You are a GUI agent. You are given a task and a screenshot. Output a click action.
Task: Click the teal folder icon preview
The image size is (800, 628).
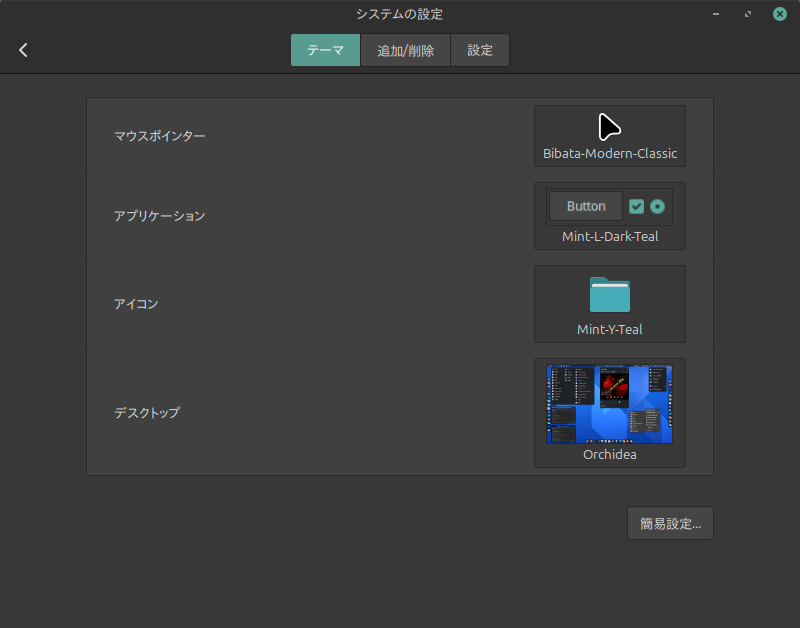point(609,296)
